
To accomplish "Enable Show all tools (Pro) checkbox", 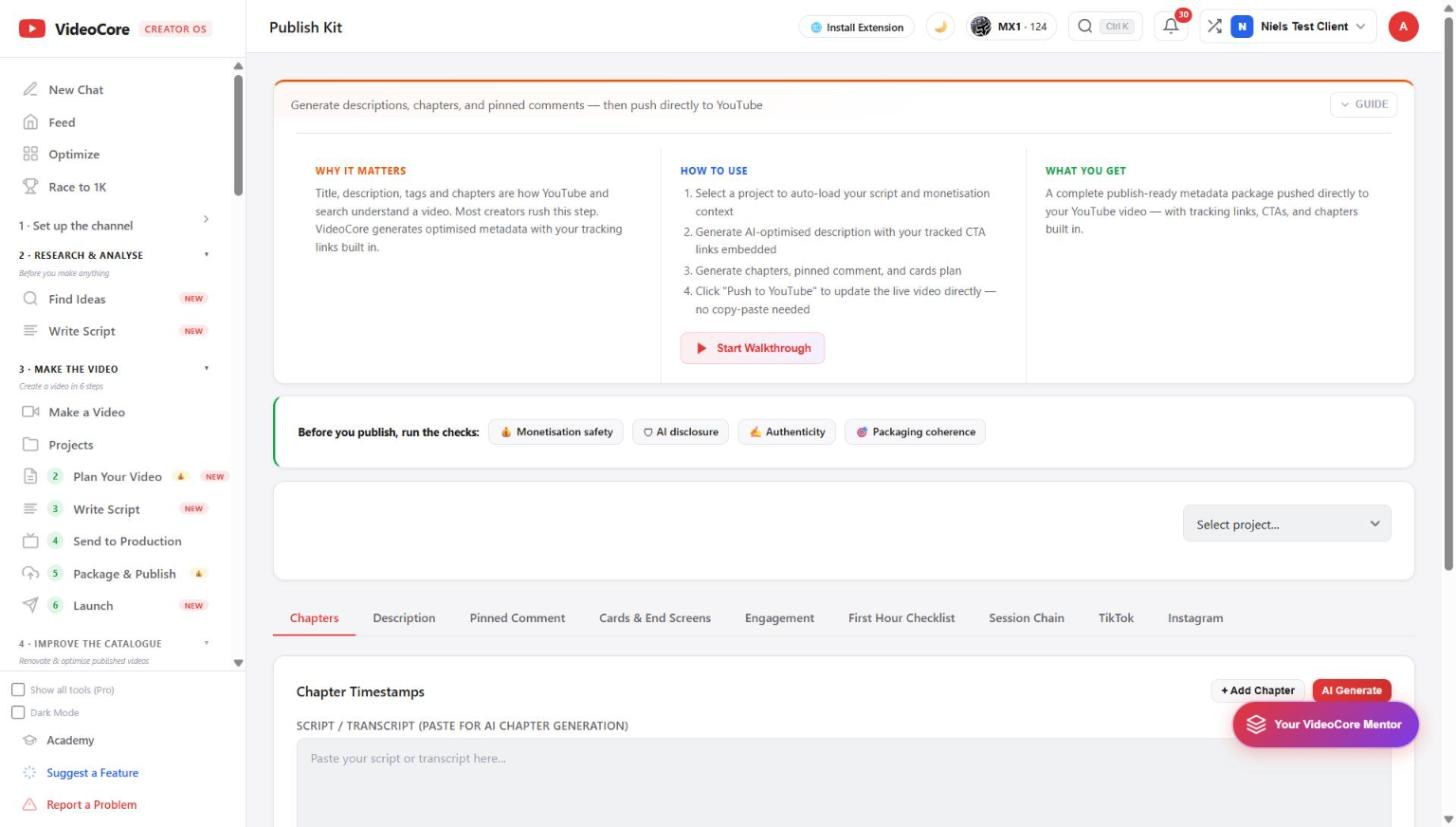I will pyautogui.click(x=18, y=690).
